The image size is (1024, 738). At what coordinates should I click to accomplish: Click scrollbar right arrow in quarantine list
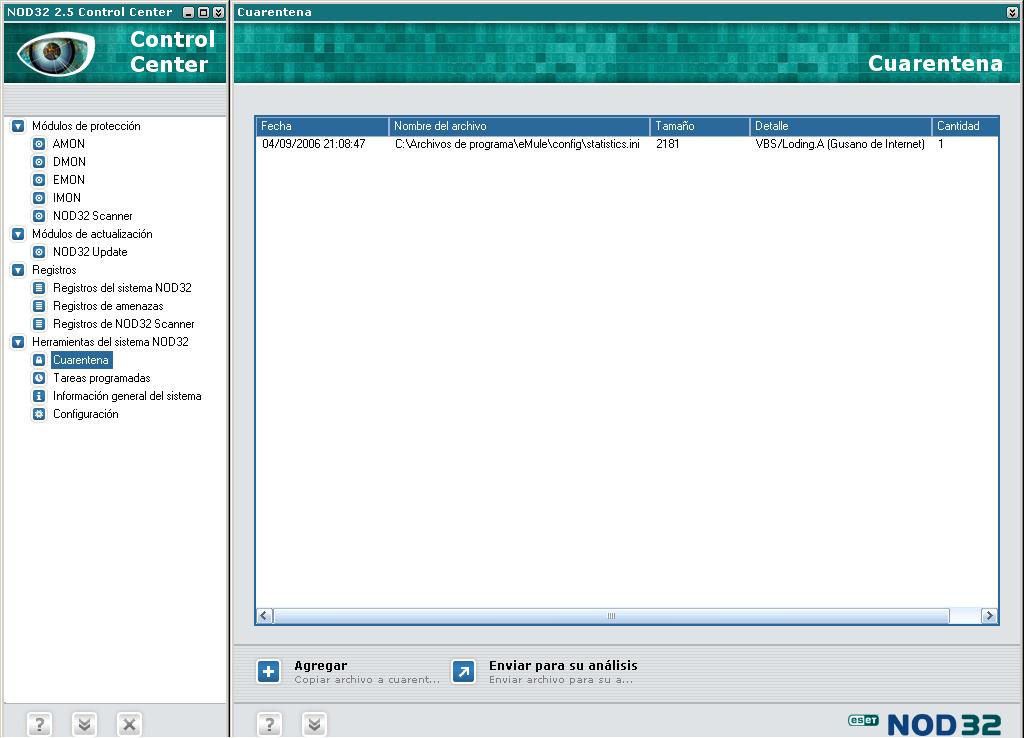989,616
